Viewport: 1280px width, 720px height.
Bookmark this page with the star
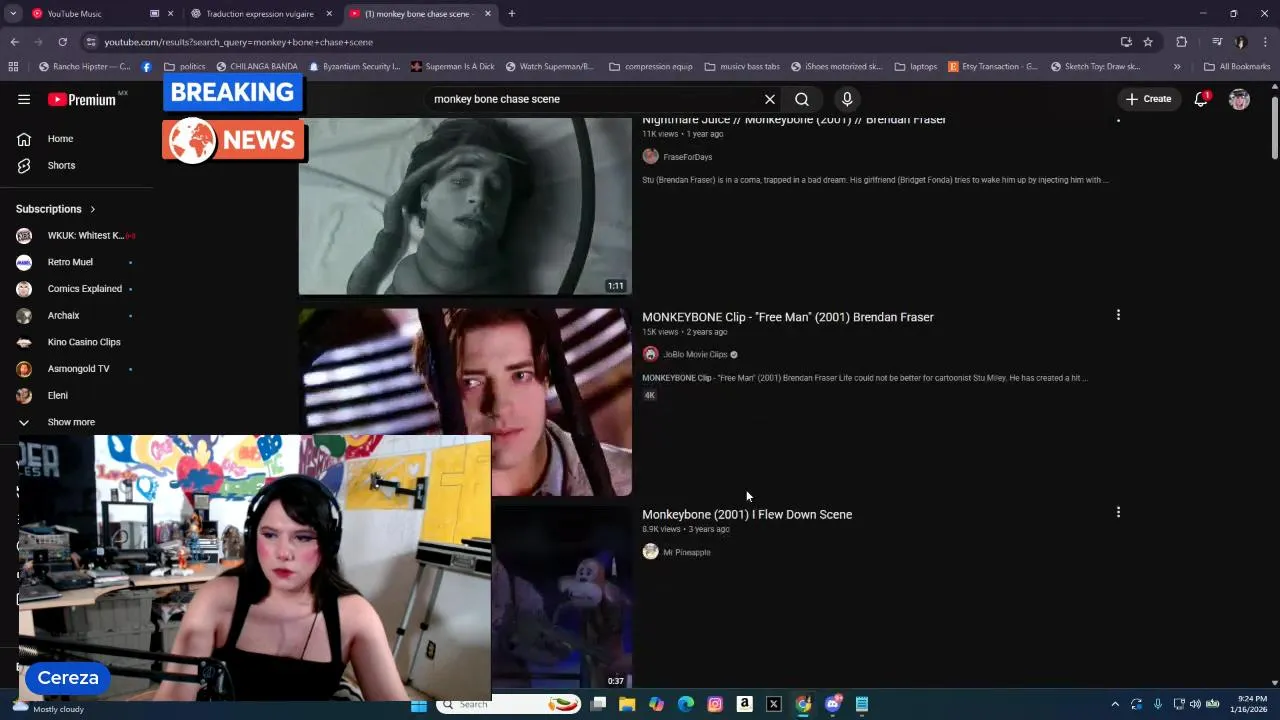pos(1148,42)
